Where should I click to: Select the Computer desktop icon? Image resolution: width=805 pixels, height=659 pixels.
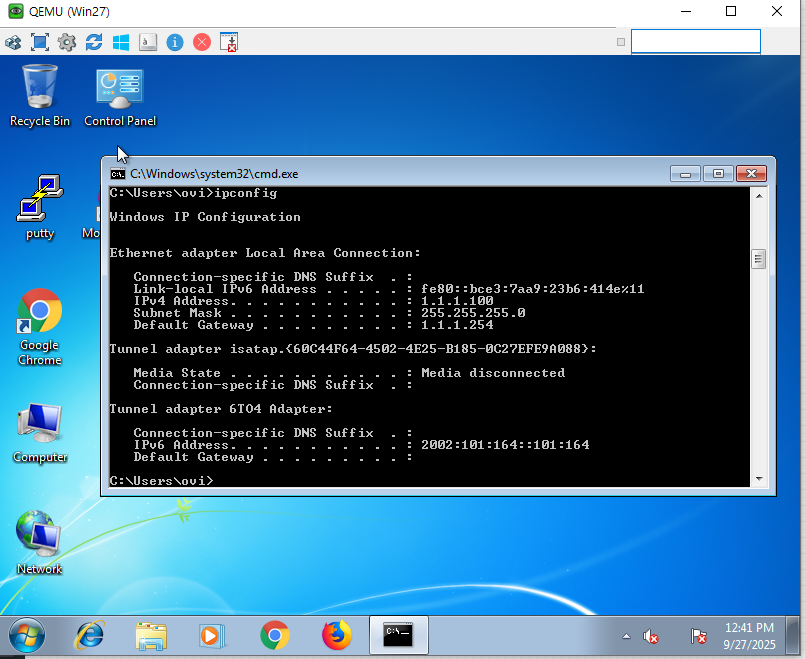pyautogui.click(x=40, y=434)
